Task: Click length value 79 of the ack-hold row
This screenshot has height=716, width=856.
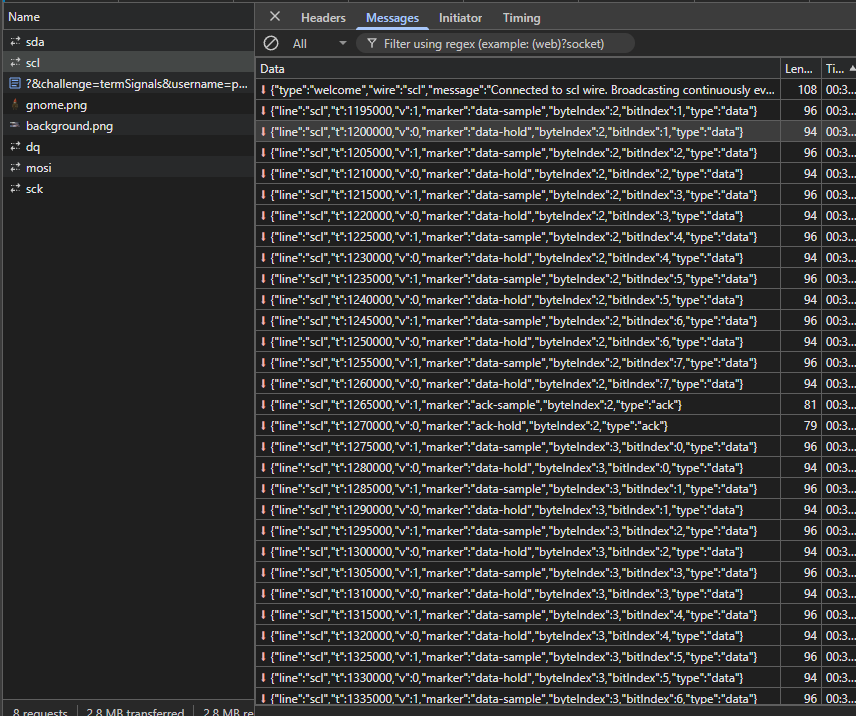Action: [810, 426]
